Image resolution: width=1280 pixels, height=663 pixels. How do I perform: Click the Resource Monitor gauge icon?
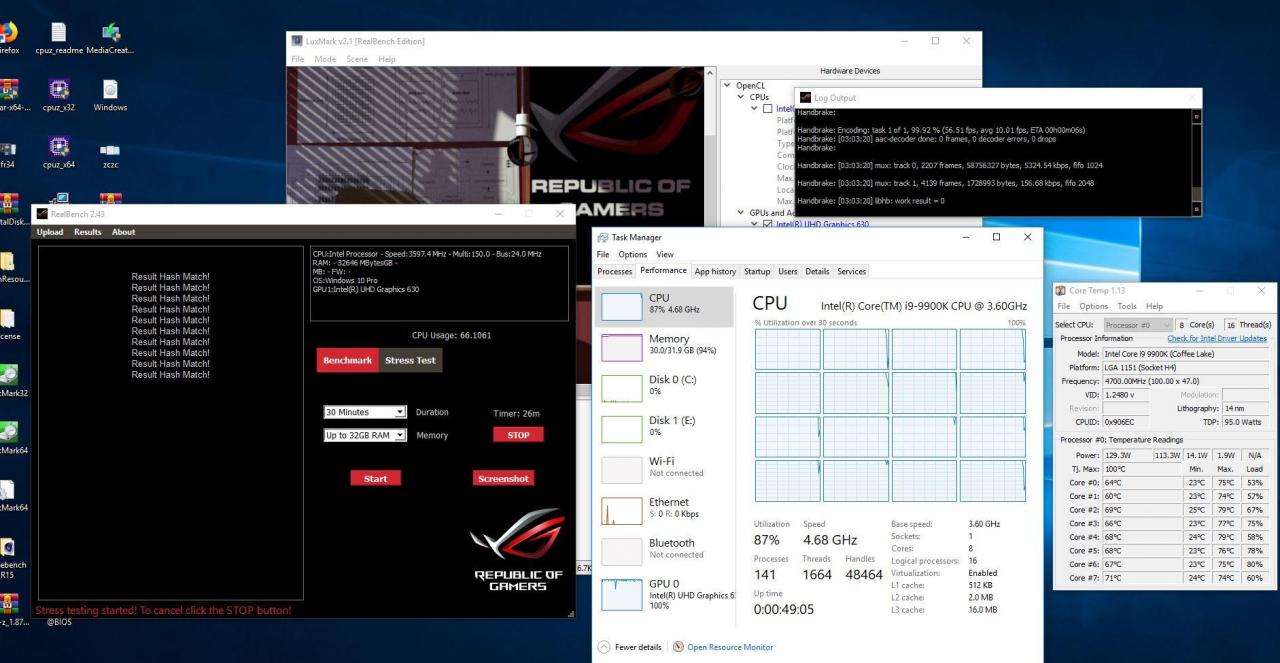coord(678,647)
